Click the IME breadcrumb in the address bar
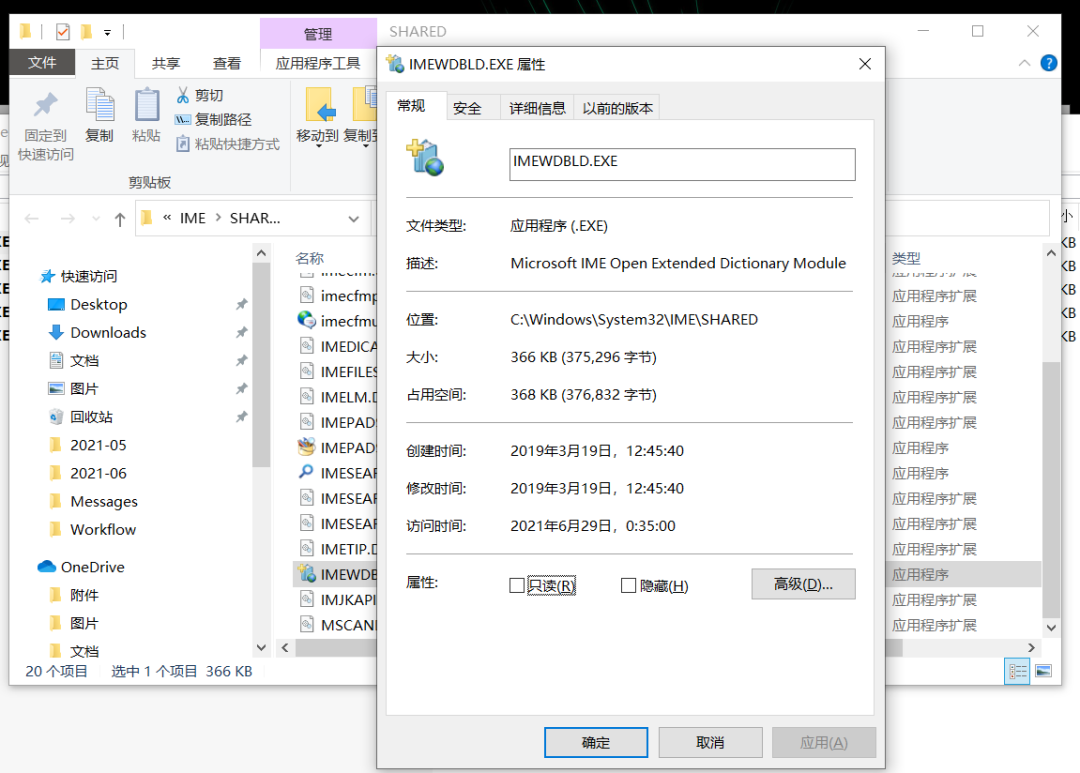Screen dimensions: 1080x773 coord(193,218)
